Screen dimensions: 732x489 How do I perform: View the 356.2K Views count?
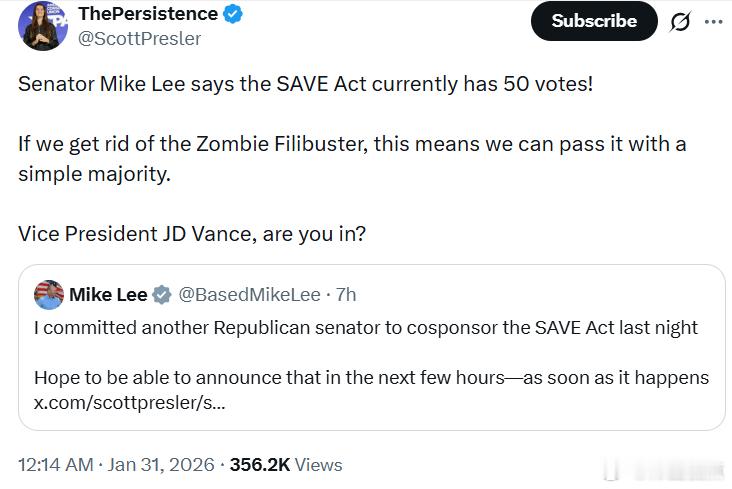pos(286,465)
